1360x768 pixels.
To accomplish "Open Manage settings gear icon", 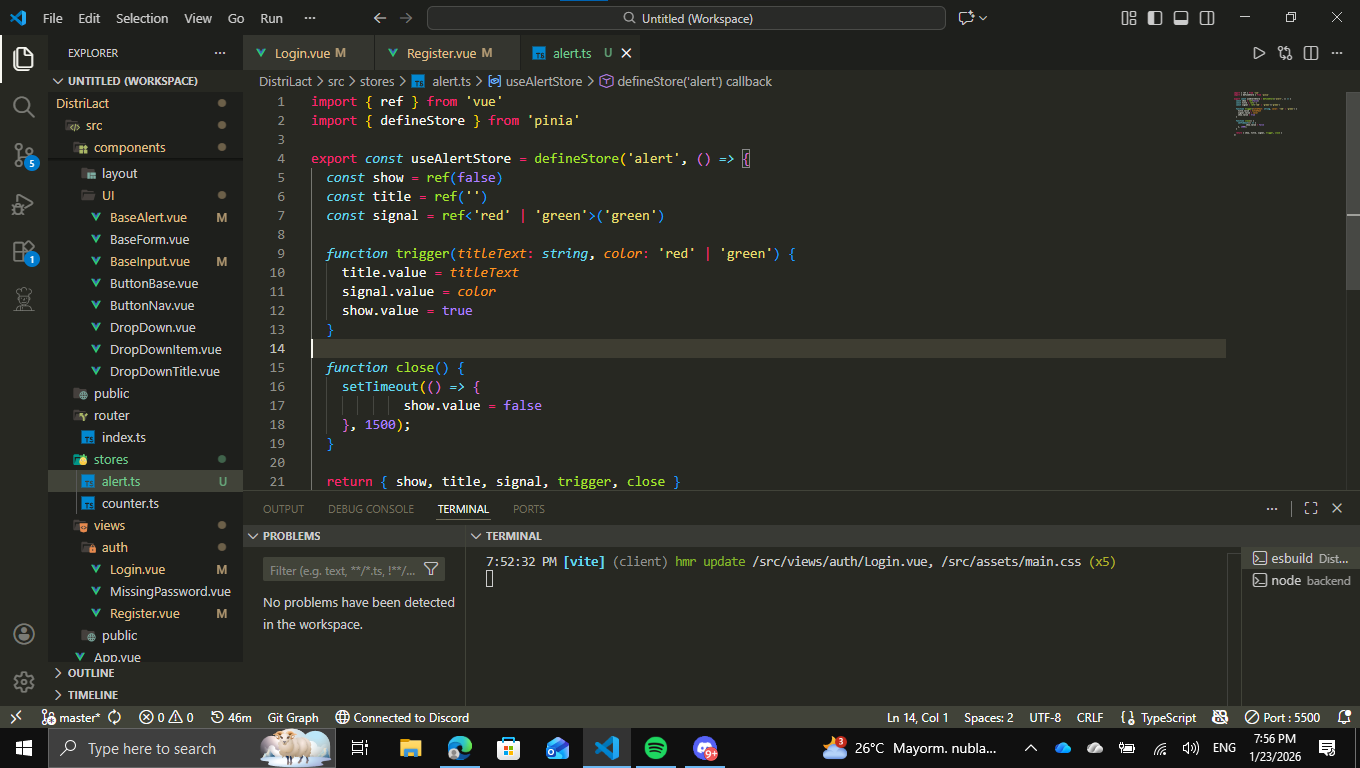I will tap(24, 682).
